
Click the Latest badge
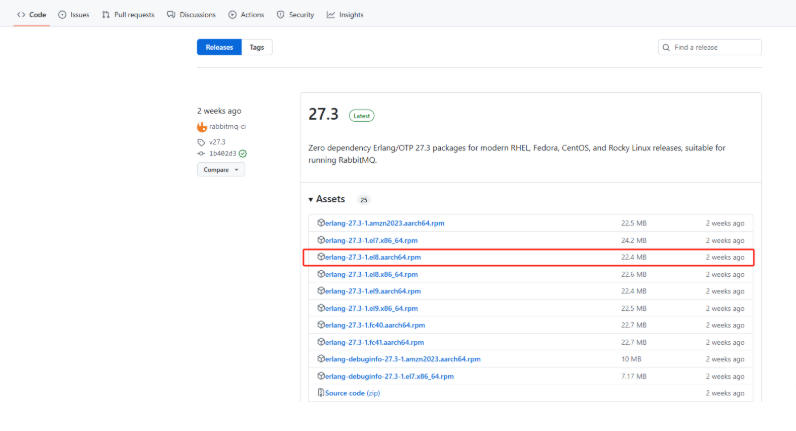tap(361, 116)
